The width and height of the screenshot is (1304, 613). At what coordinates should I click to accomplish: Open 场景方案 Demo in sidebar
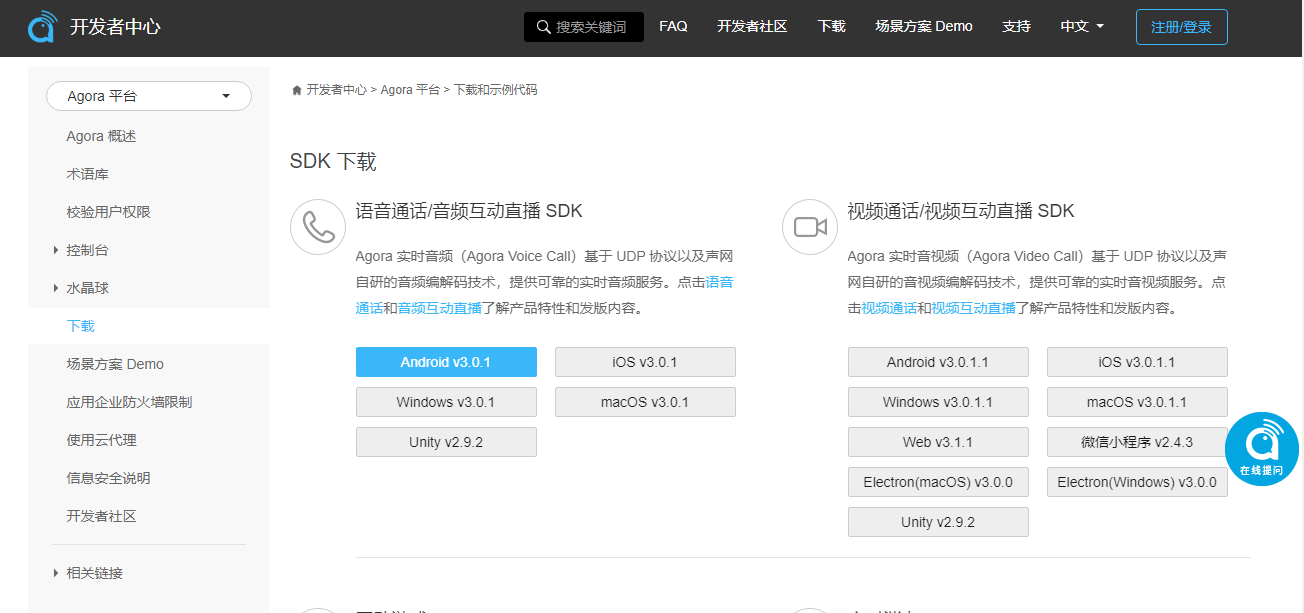coord(115,364)
